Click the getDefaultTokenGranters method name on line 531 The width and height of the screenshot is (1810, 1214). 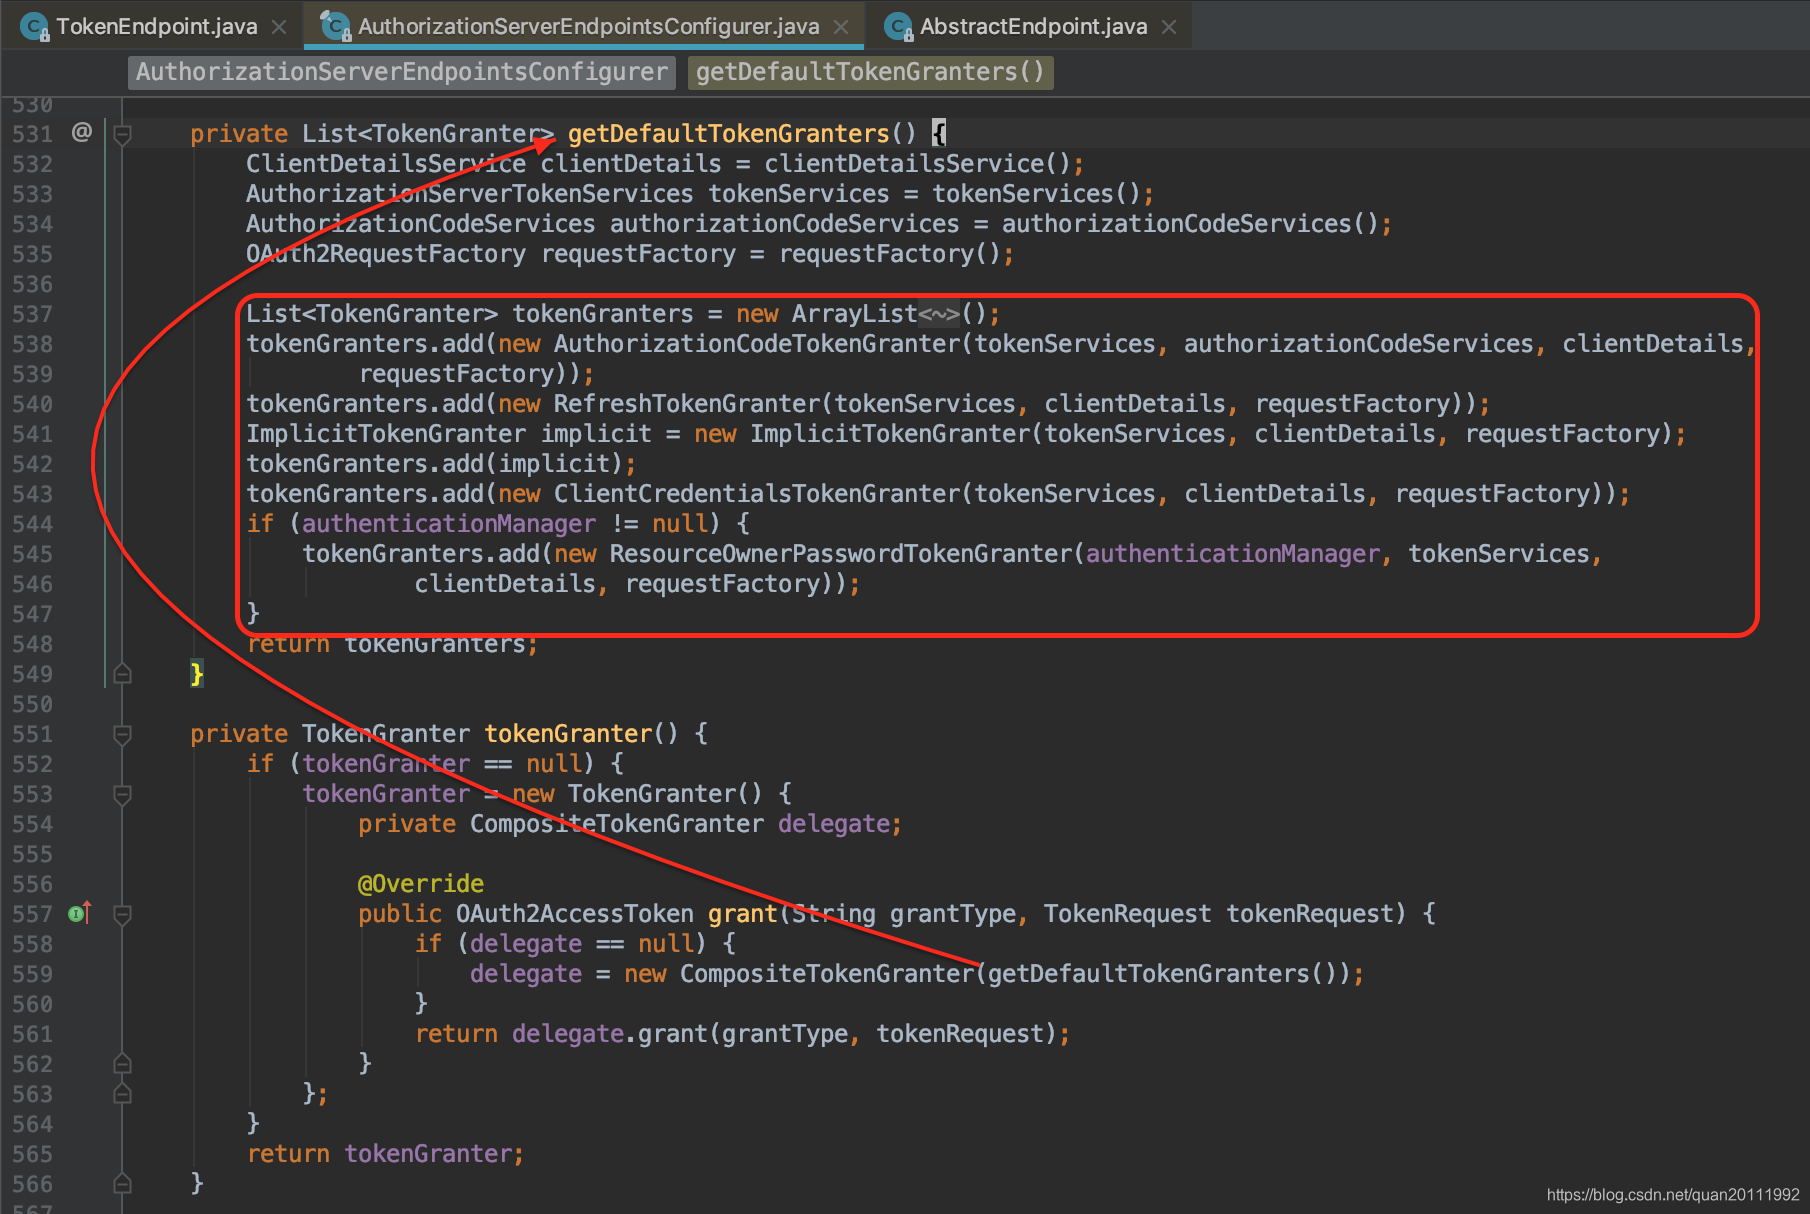pyautogui.click(x=729, y=134)
